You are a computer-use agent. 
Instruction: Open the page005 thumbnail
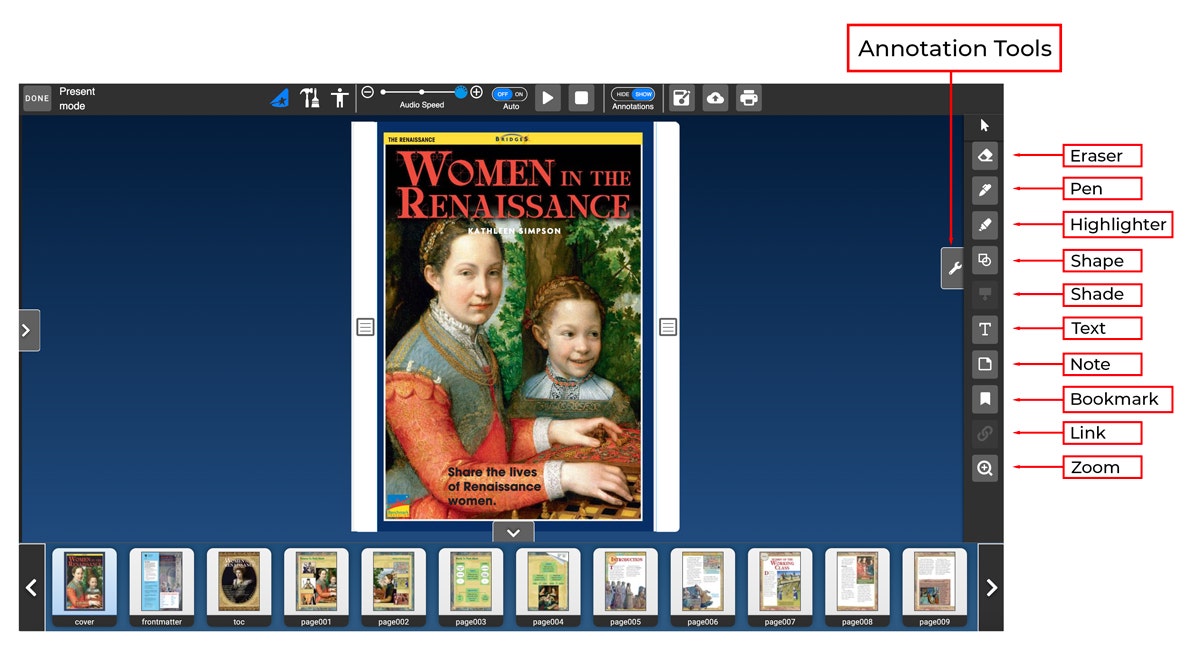(x=626, y=587)
